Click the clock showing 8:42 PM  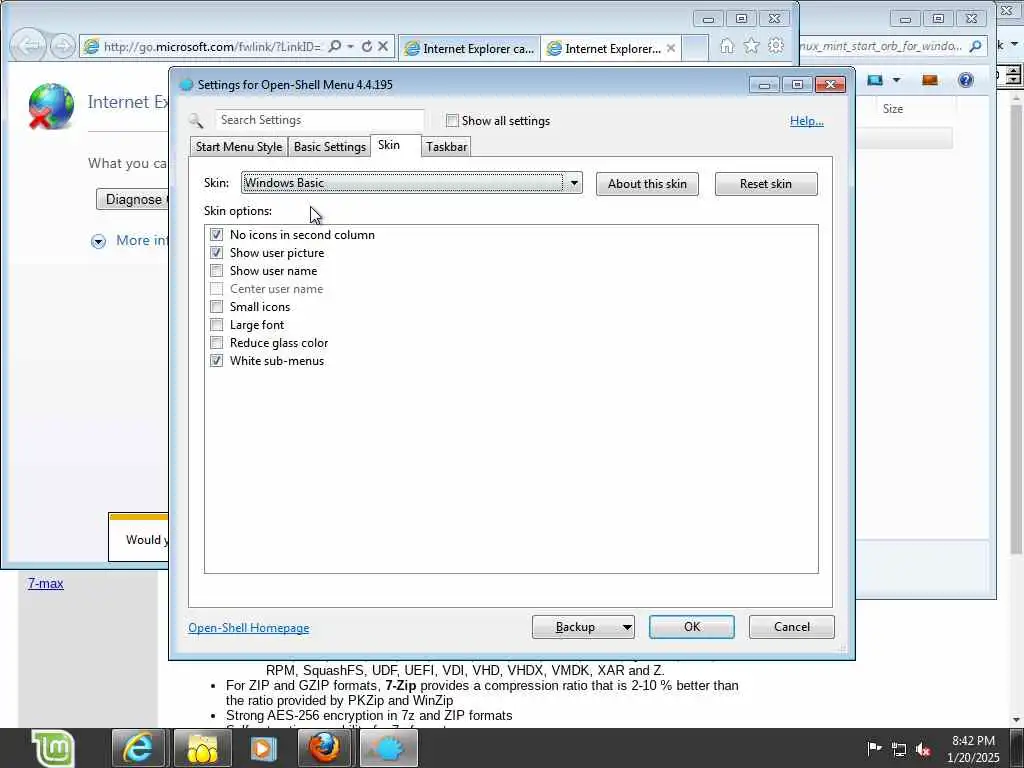(x=973, y=741)
